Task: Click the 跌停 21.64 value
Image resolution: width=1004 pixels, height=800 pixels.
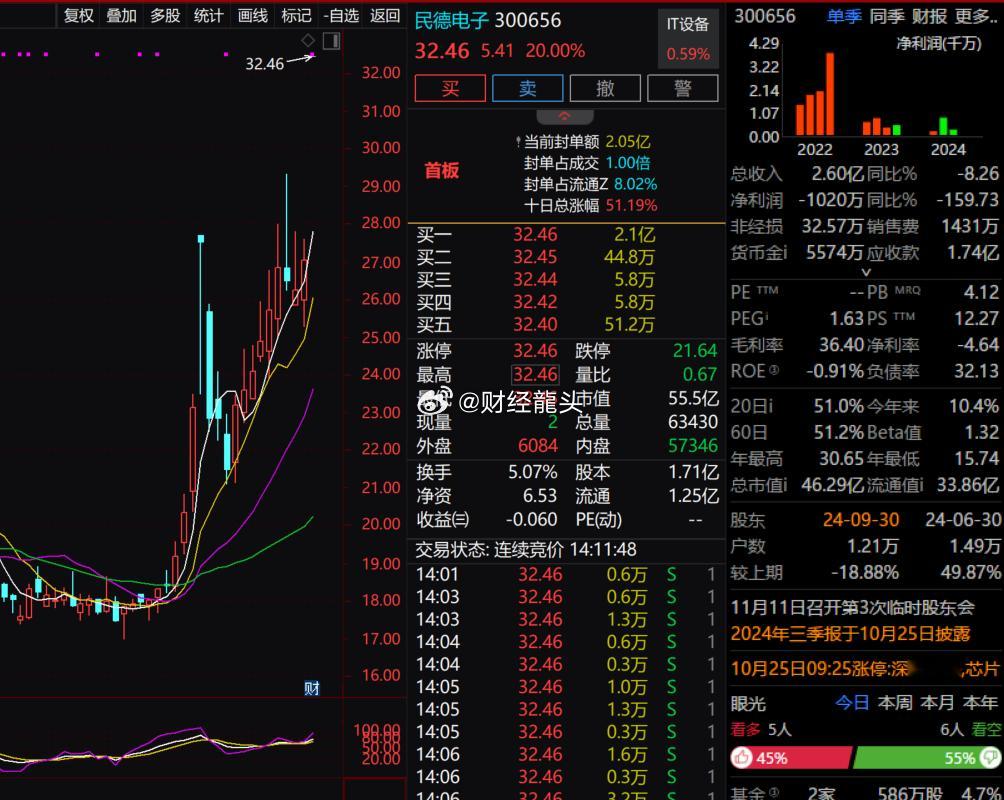Action: 695,351
